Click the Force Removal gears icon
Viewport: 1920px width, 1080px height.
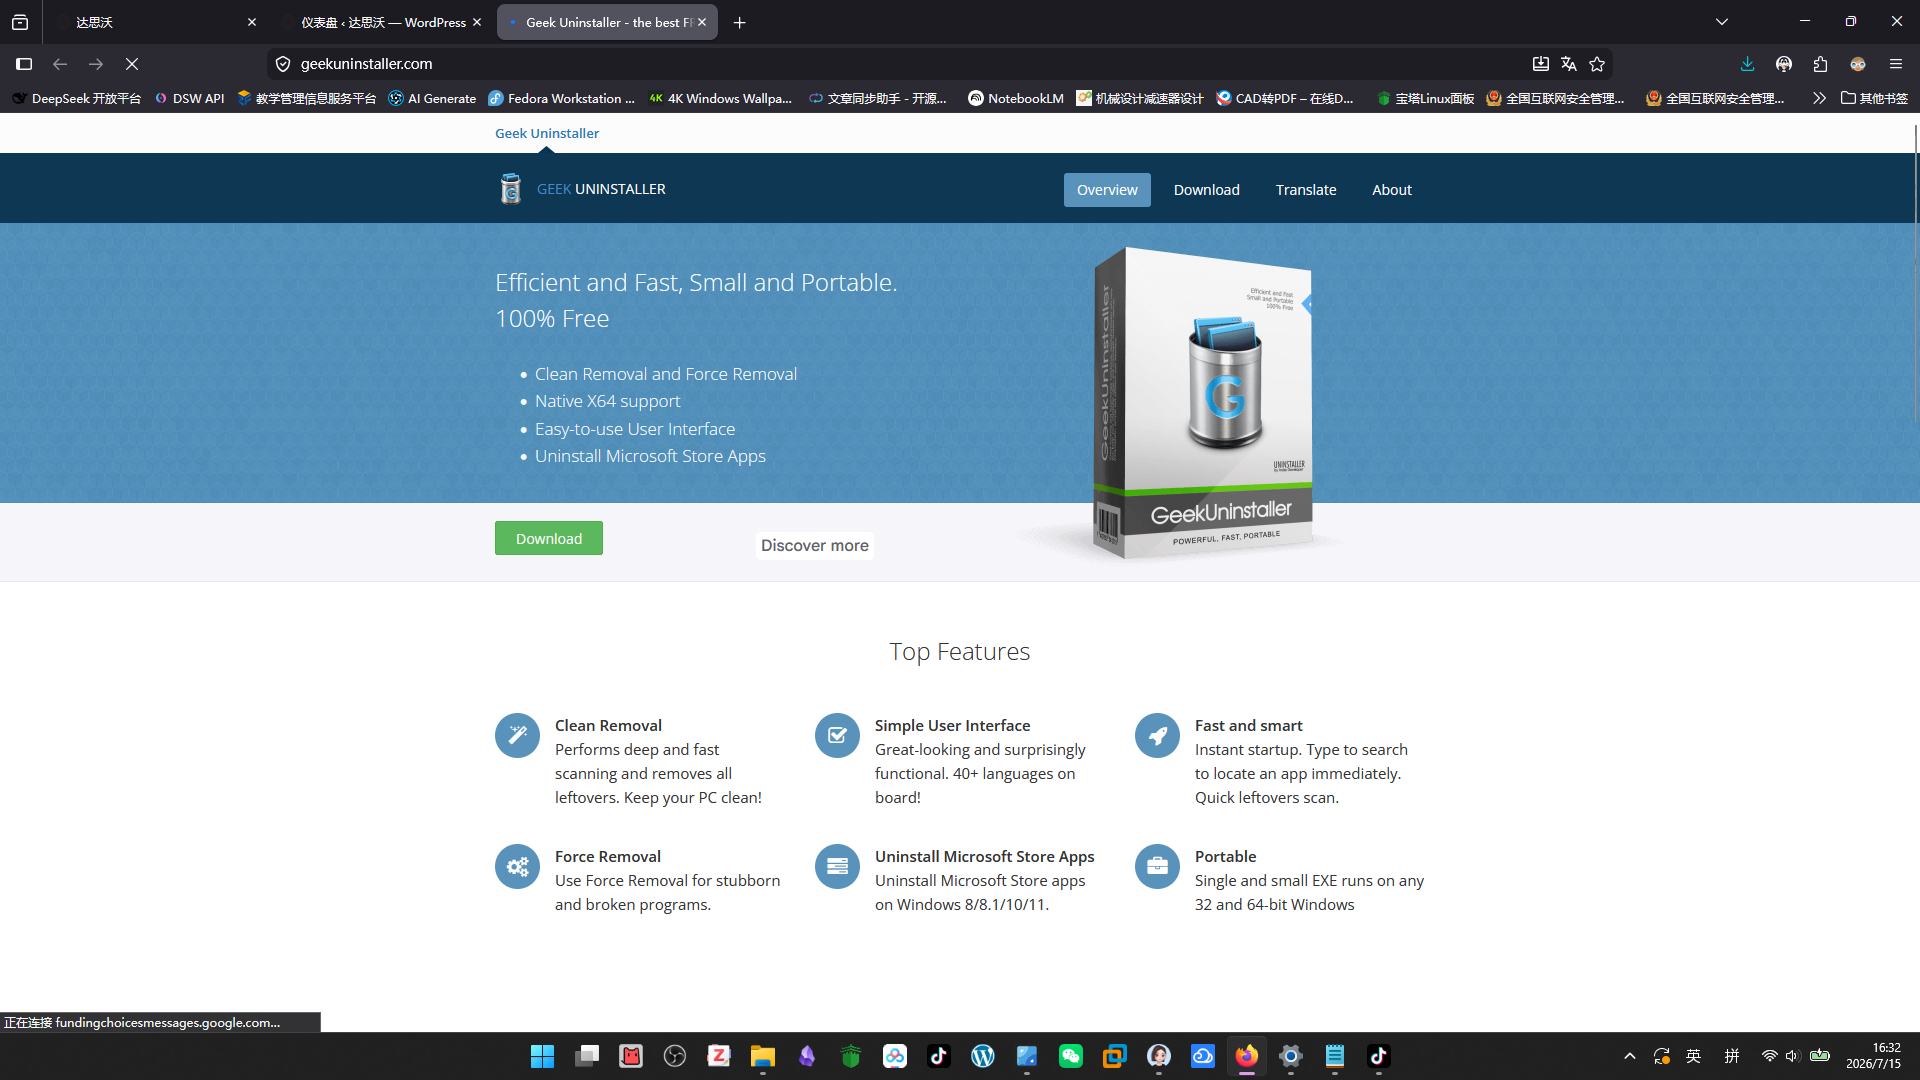517,867
